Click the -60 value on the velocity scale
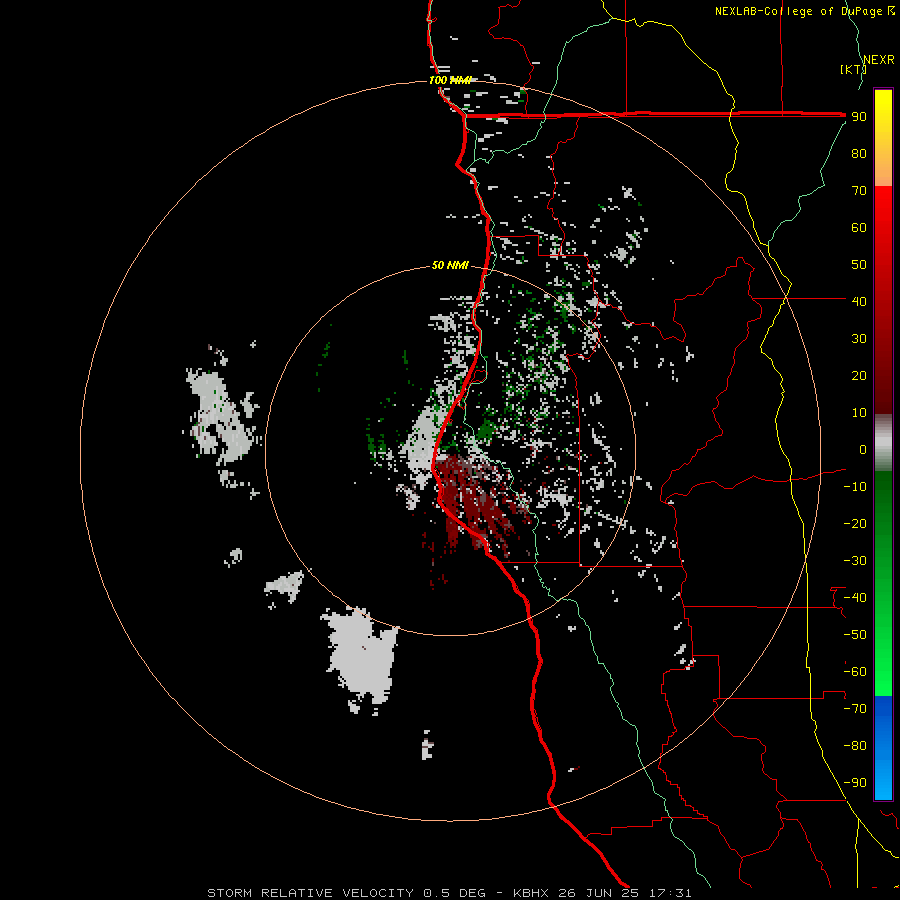The width and height of the screenshot is (900, 900). 855,672
